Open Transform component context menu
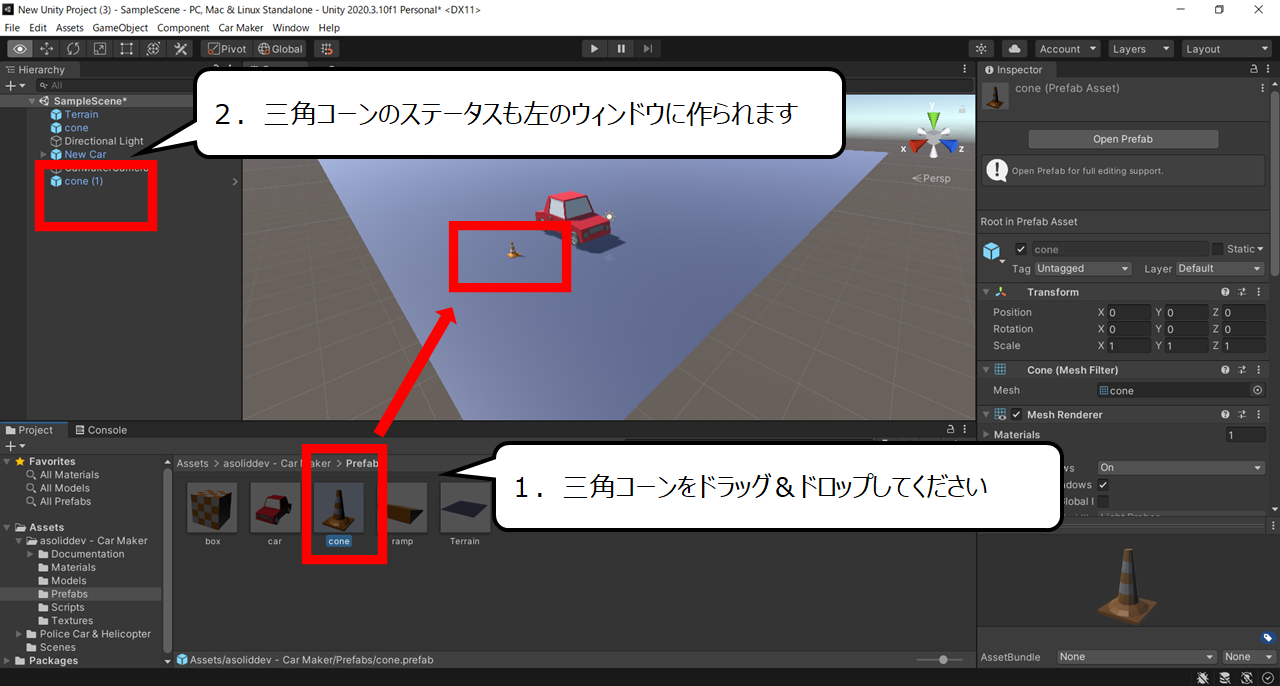 pos(1258,292)
